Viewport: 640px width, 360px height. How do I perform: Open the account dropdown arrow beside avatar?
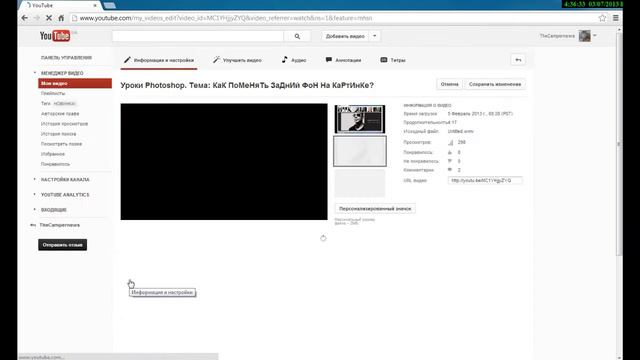click(x=595, y=36)
